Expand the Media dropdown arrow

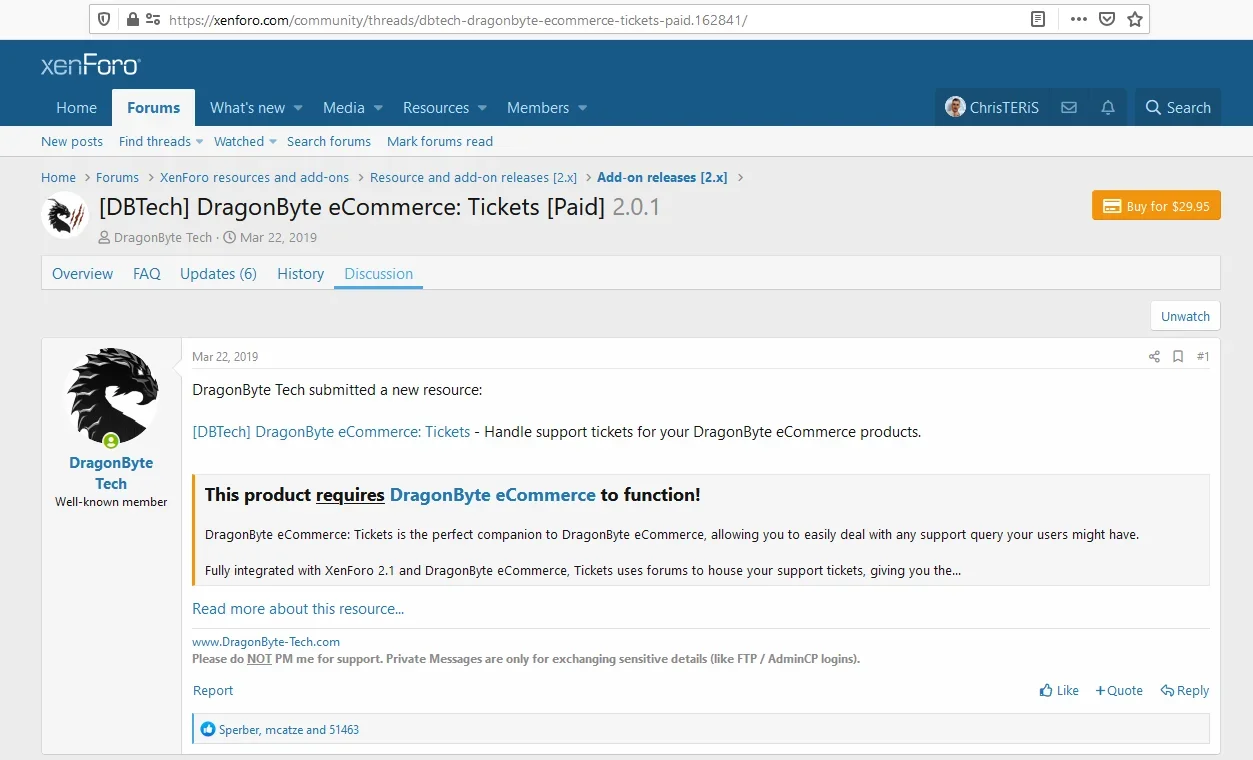[378, 108]
